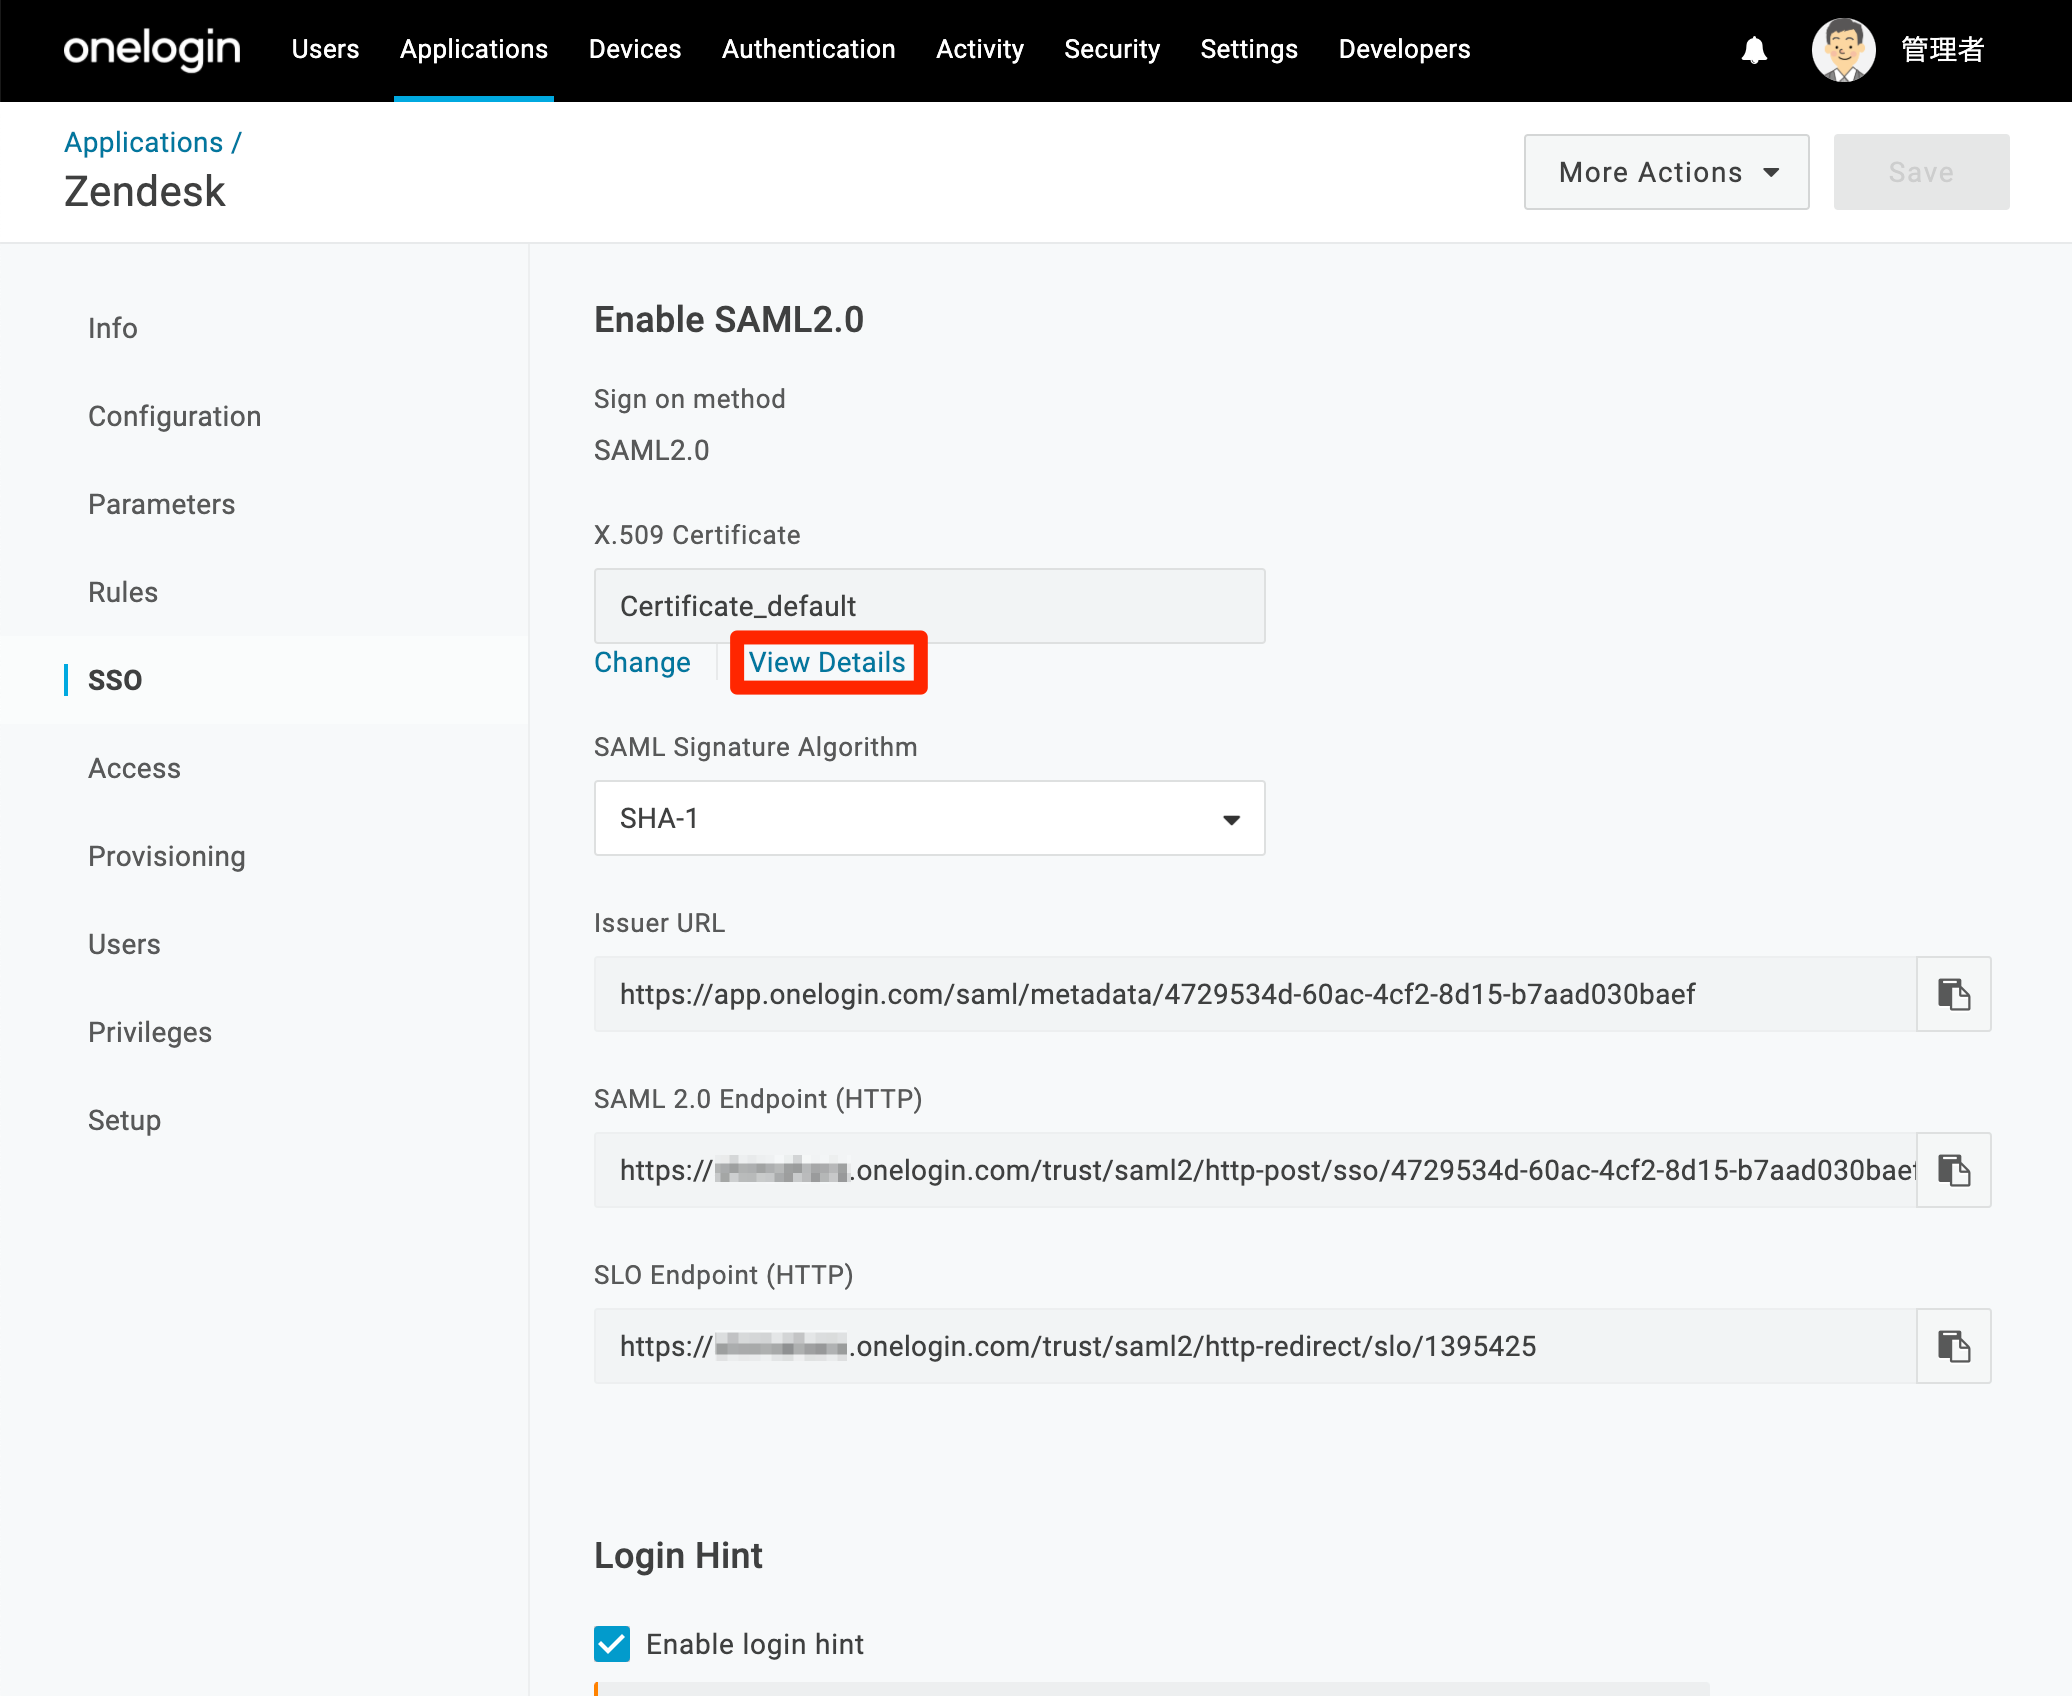Switch to the Setup tab
This screenshot has width=2072, height=1696.
[124, 1120]
